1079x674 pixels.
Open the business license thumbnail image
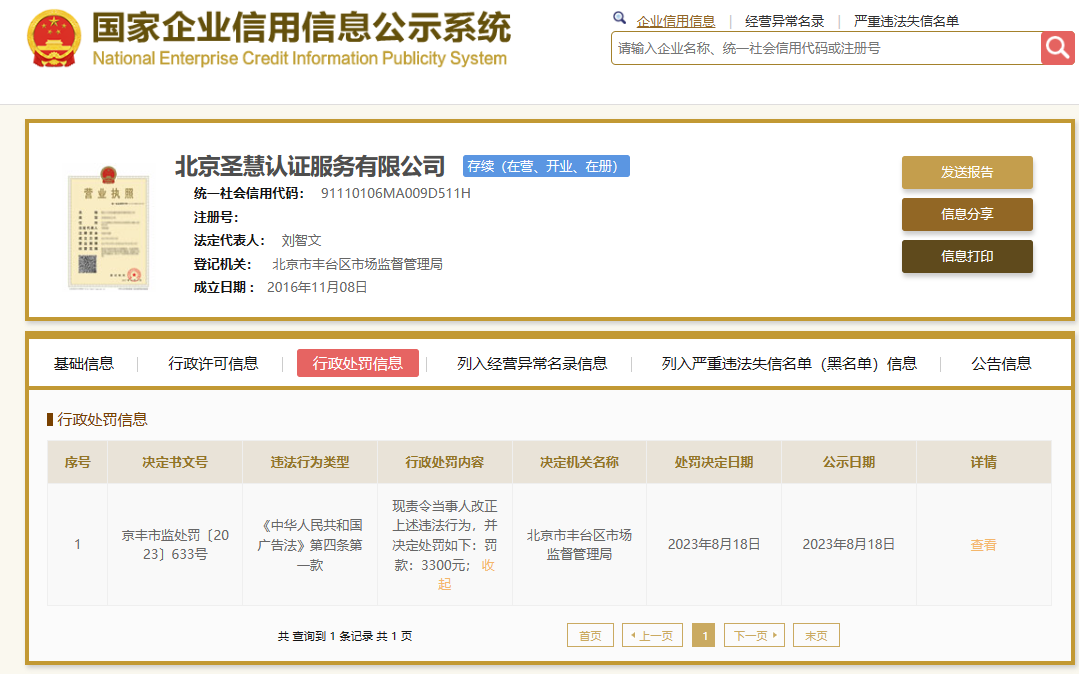tap(108, 228)
